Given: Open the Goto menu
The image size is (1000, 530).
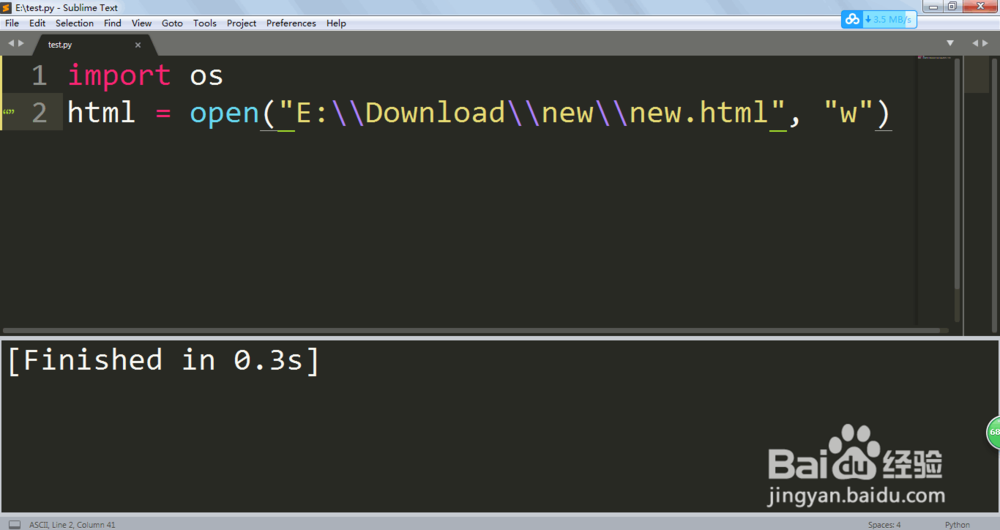Looking at the screenshot, I should [x=172, y=23].
